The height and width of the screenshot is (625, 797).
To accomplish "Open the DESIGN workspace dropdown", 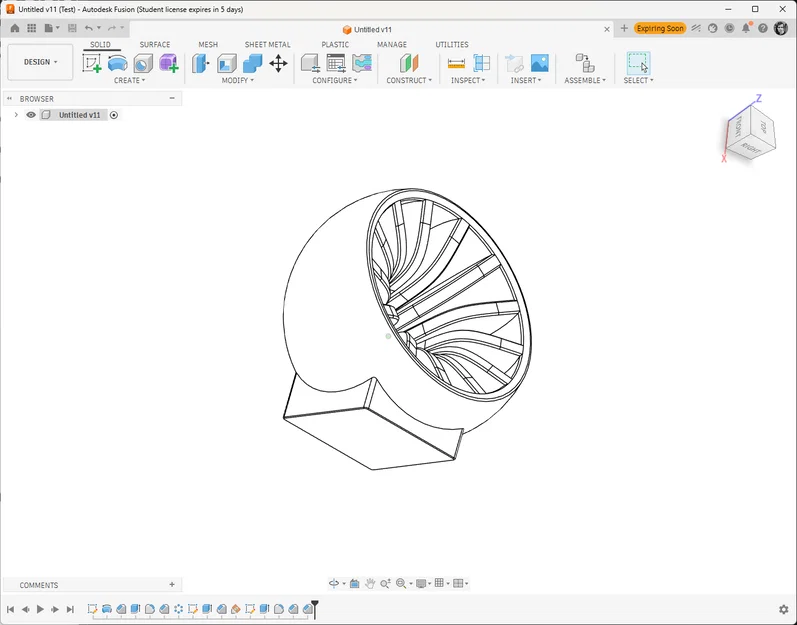I will [x=40, y=62].
